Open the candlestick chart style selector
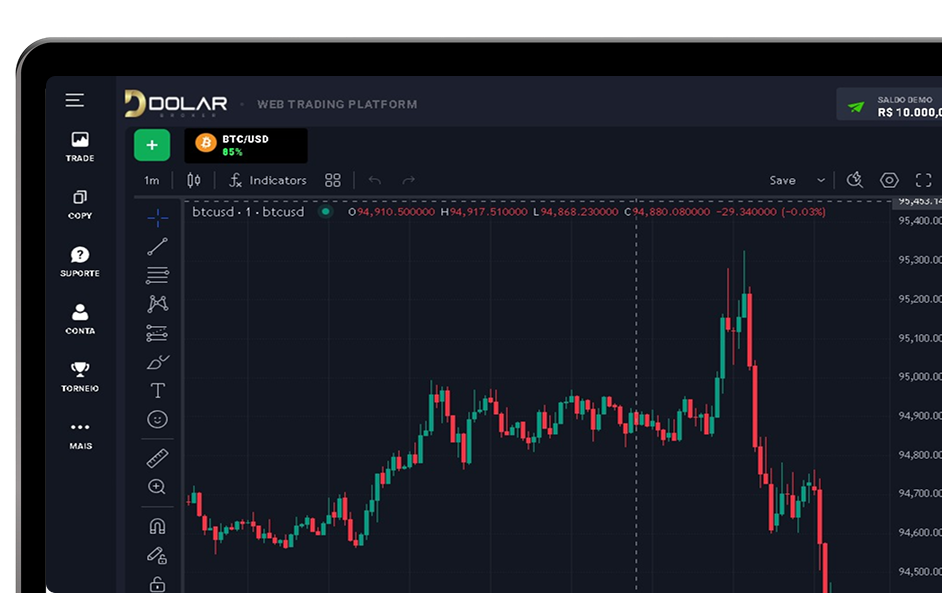Image resolution: width=942 pixels, height=593 pixels. point(194,180)
